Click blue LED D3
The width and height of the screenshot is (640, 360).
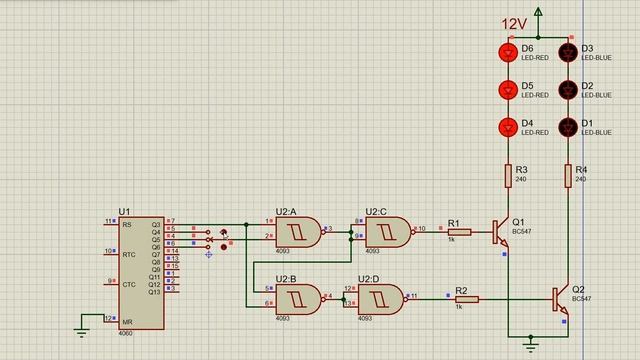[568, 53]
